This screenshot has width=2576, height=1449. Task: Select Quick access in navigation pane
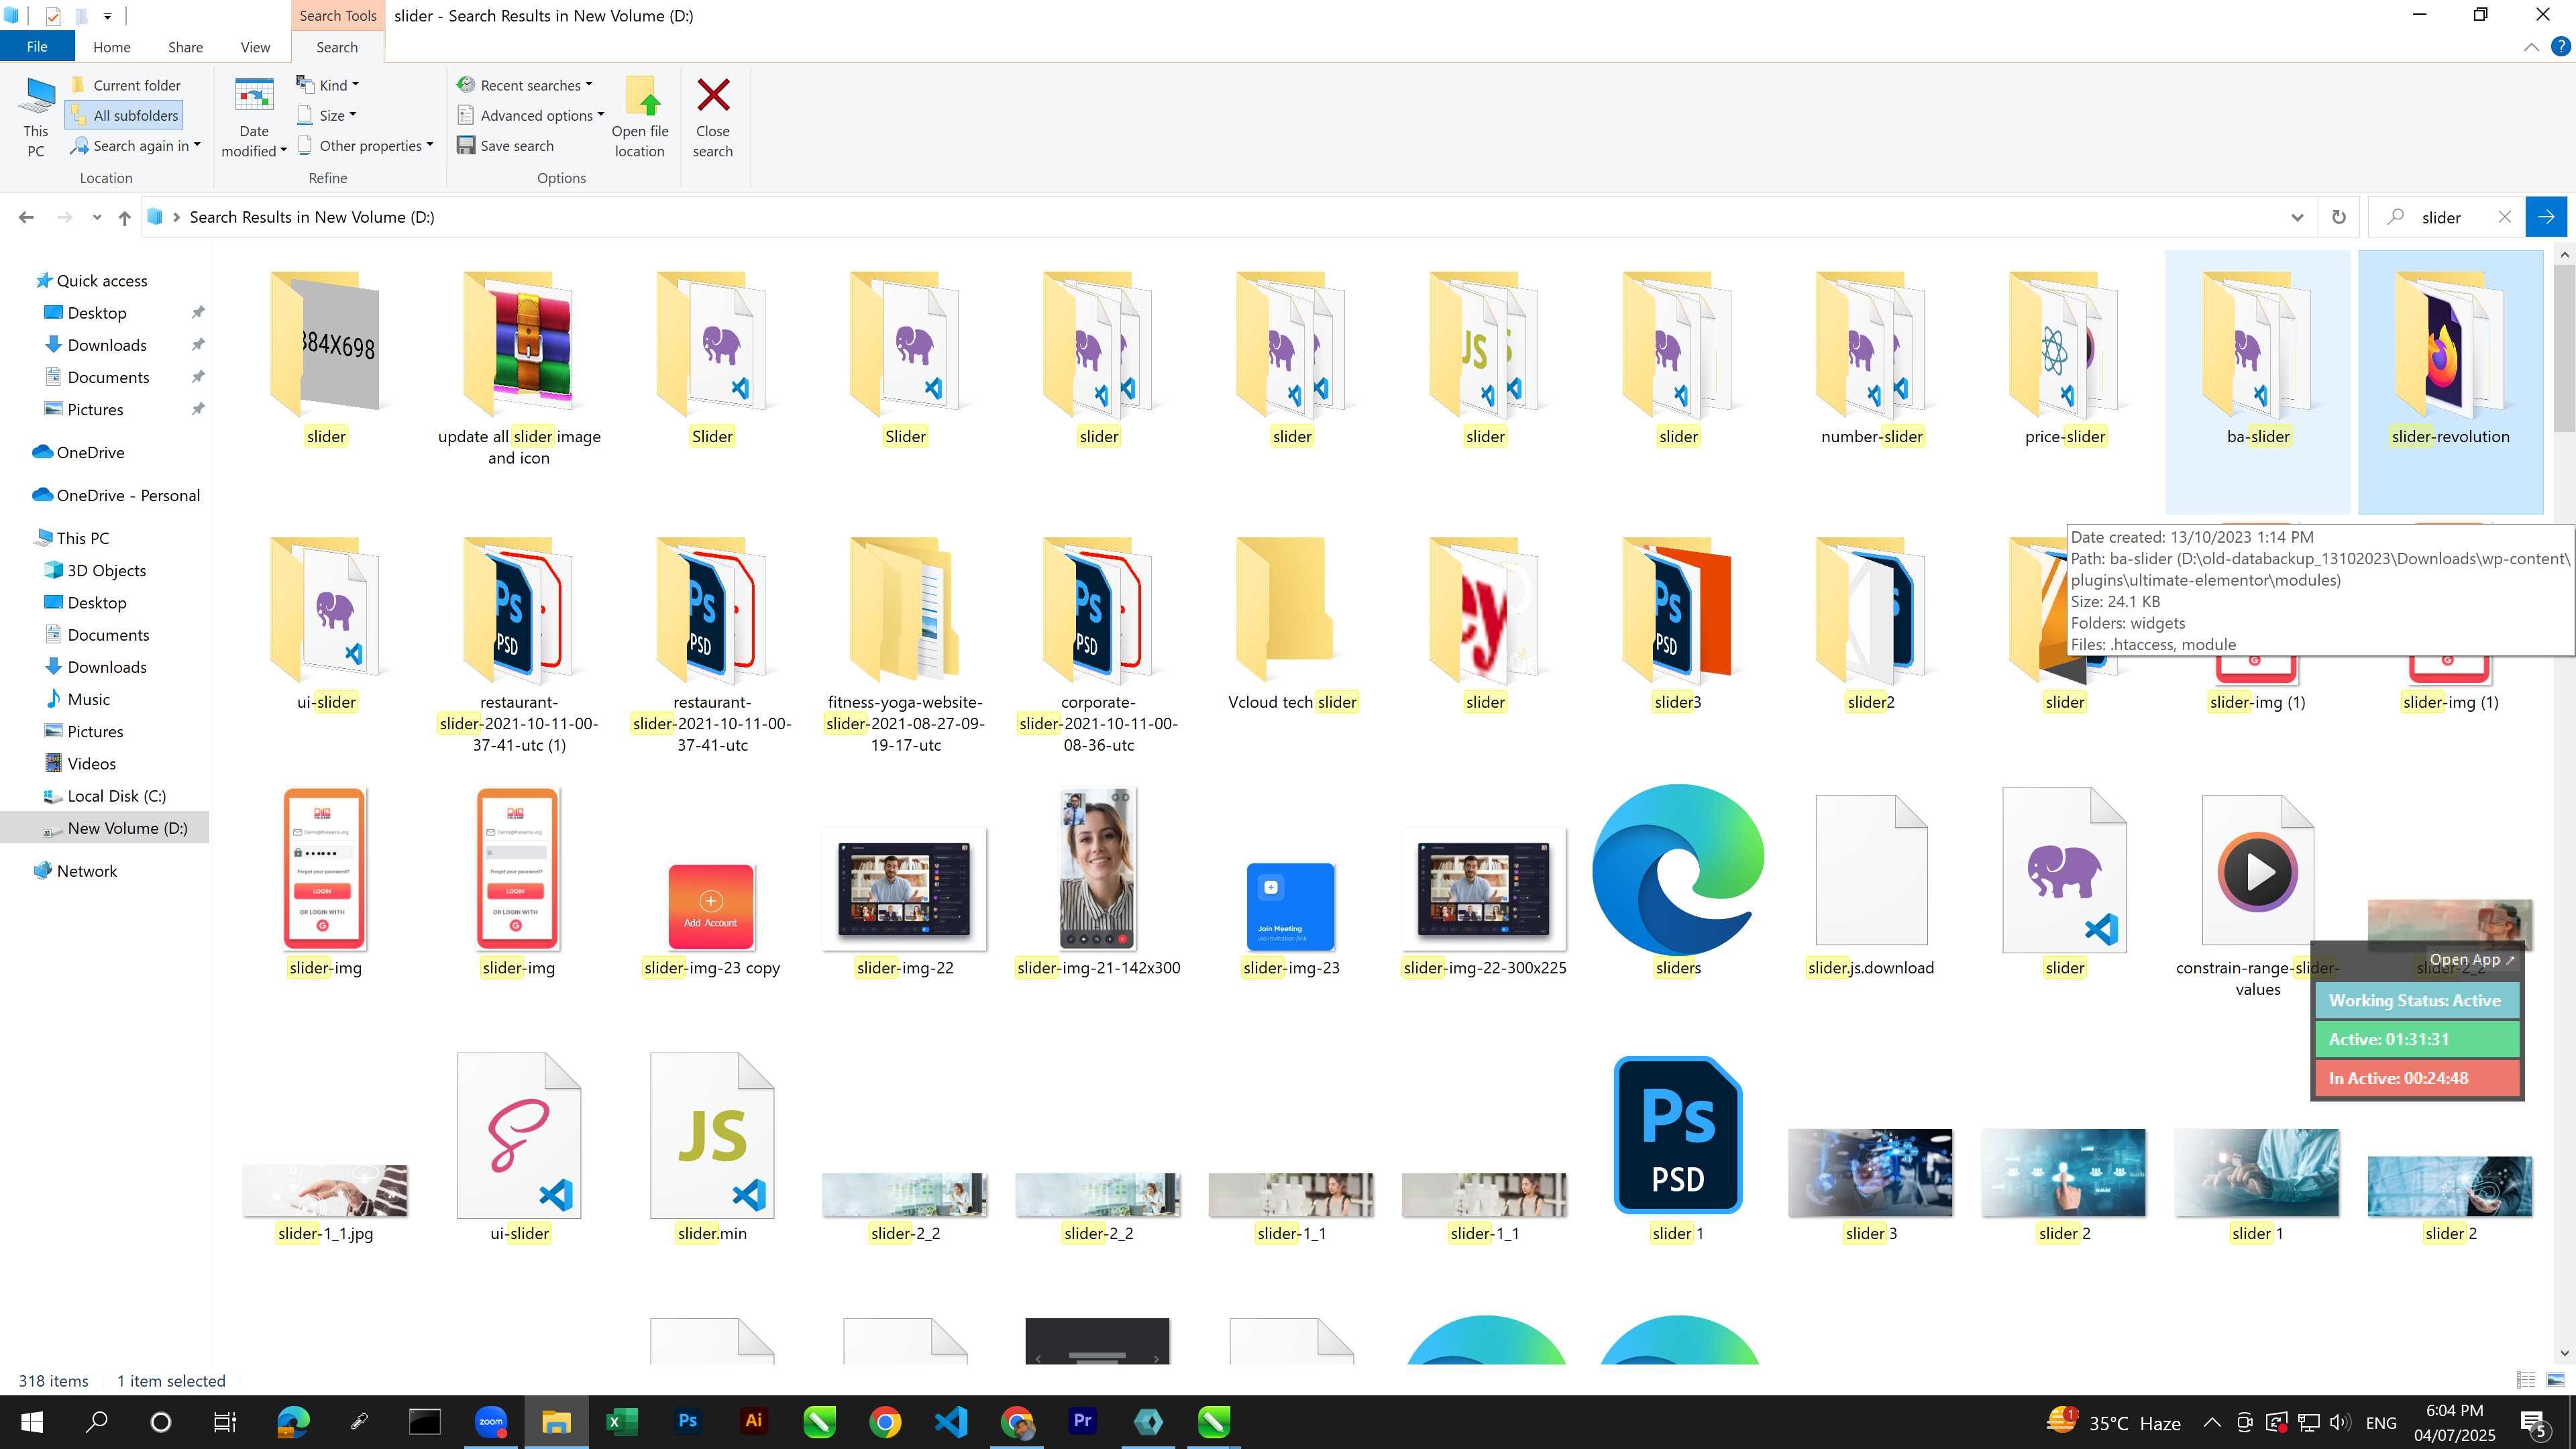[101, 281]
